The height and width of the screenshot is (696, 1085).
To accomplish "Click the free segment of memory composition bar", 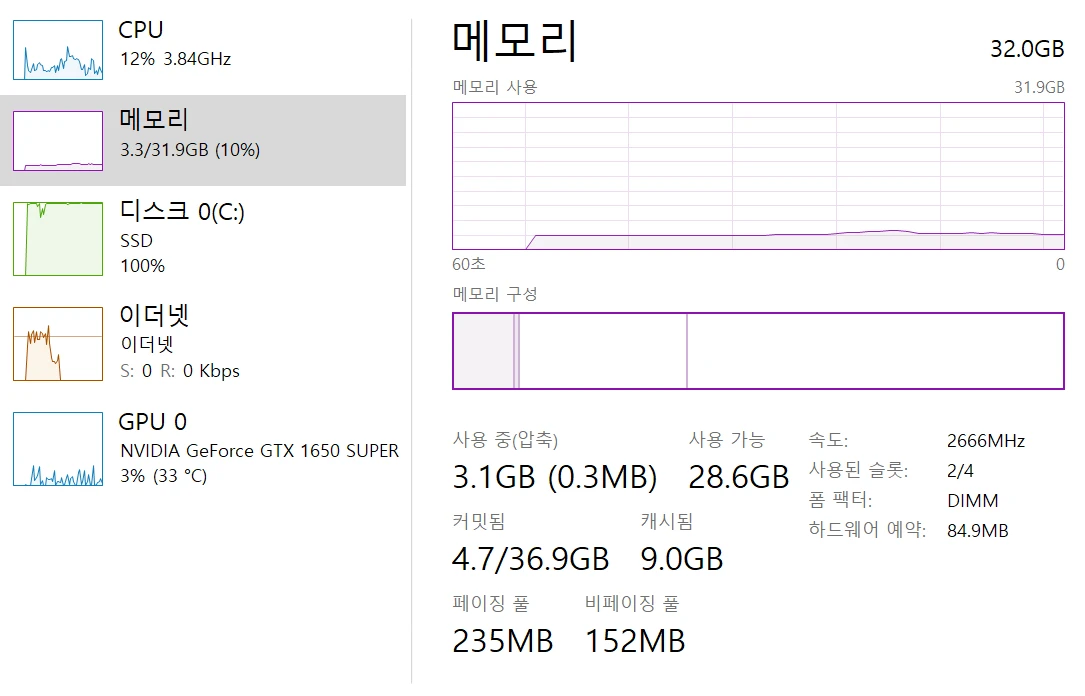I will pos(875,351).
